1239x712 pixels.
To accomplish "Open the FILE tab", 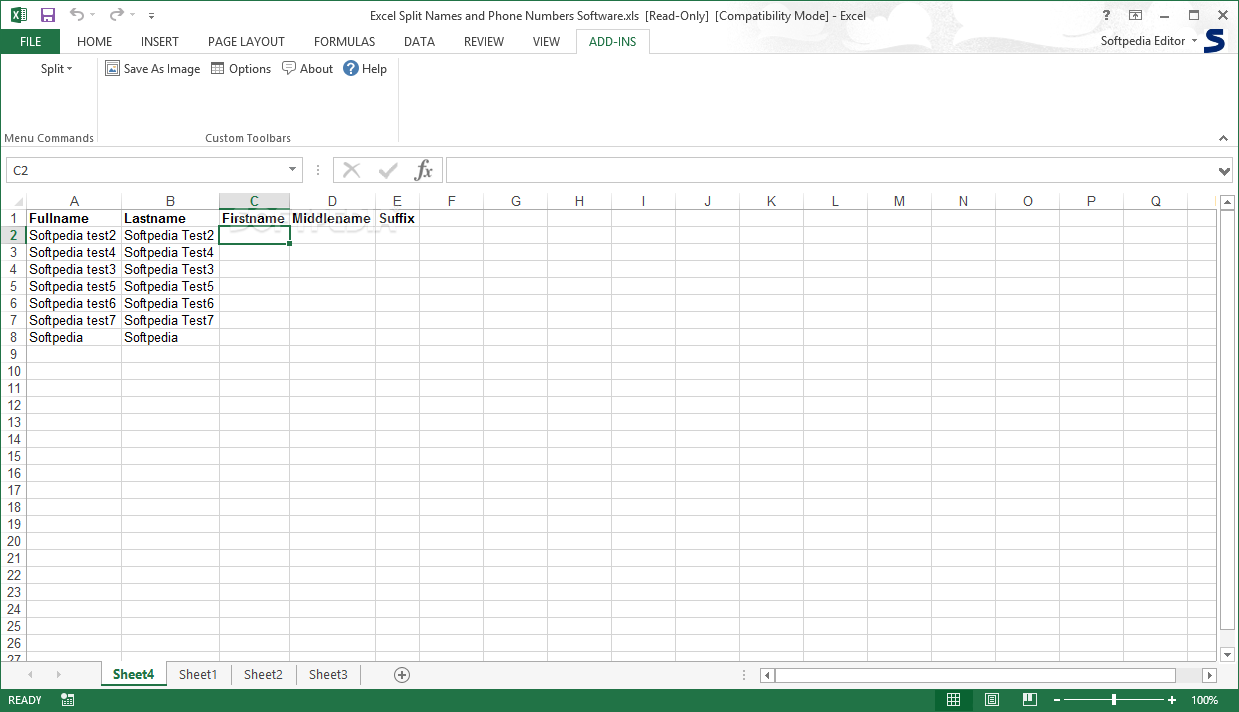I will (x=30, y=41).
